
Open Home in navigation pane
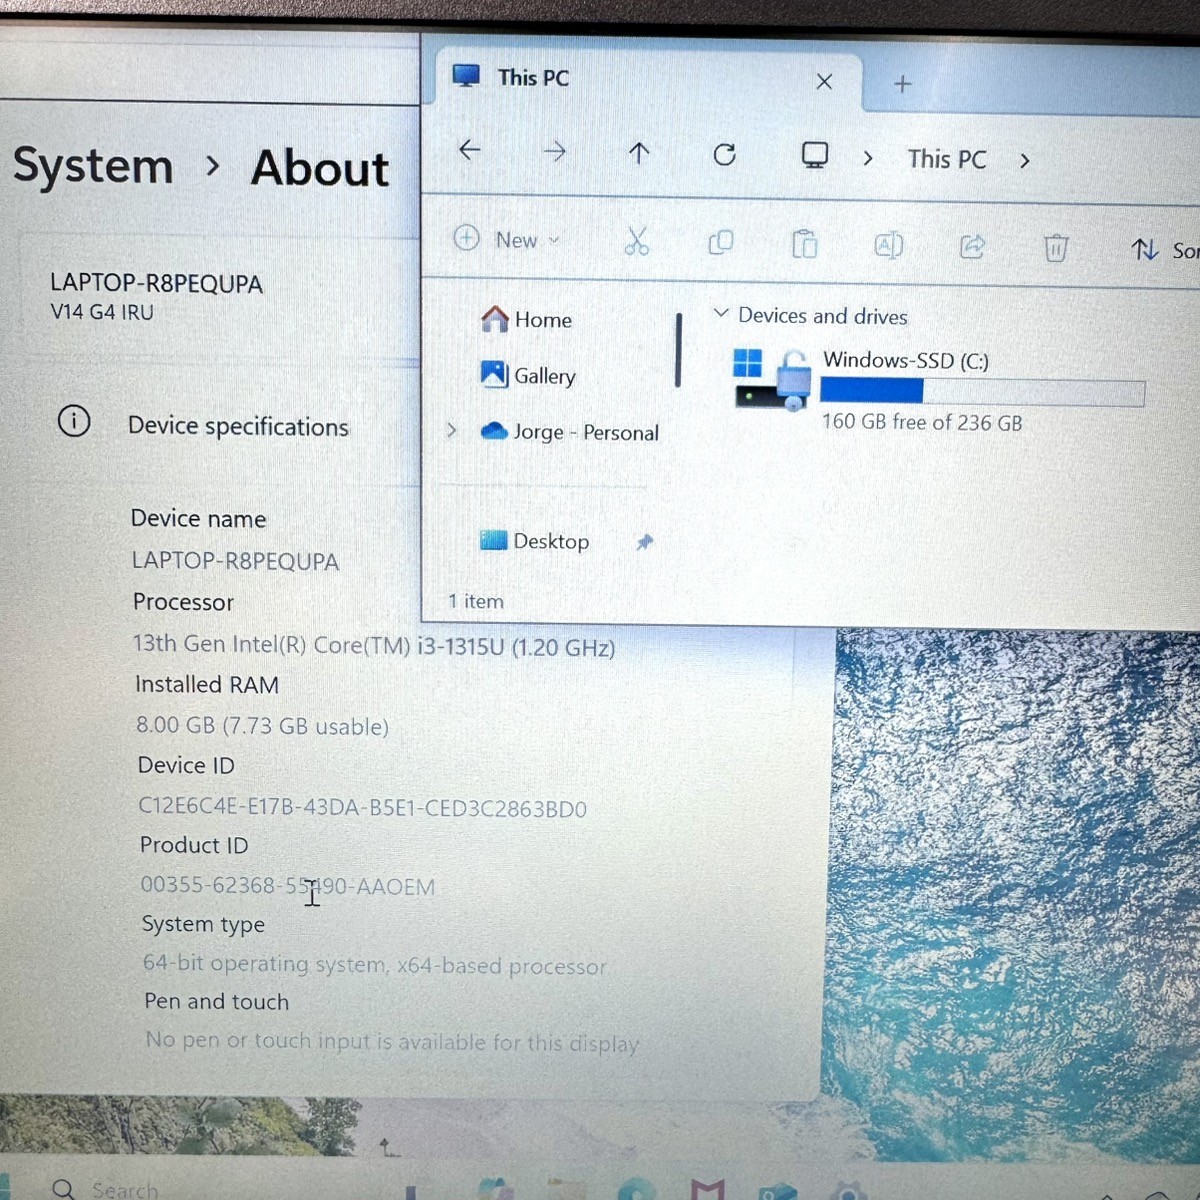pyautogui.click(x=526, y=319)
